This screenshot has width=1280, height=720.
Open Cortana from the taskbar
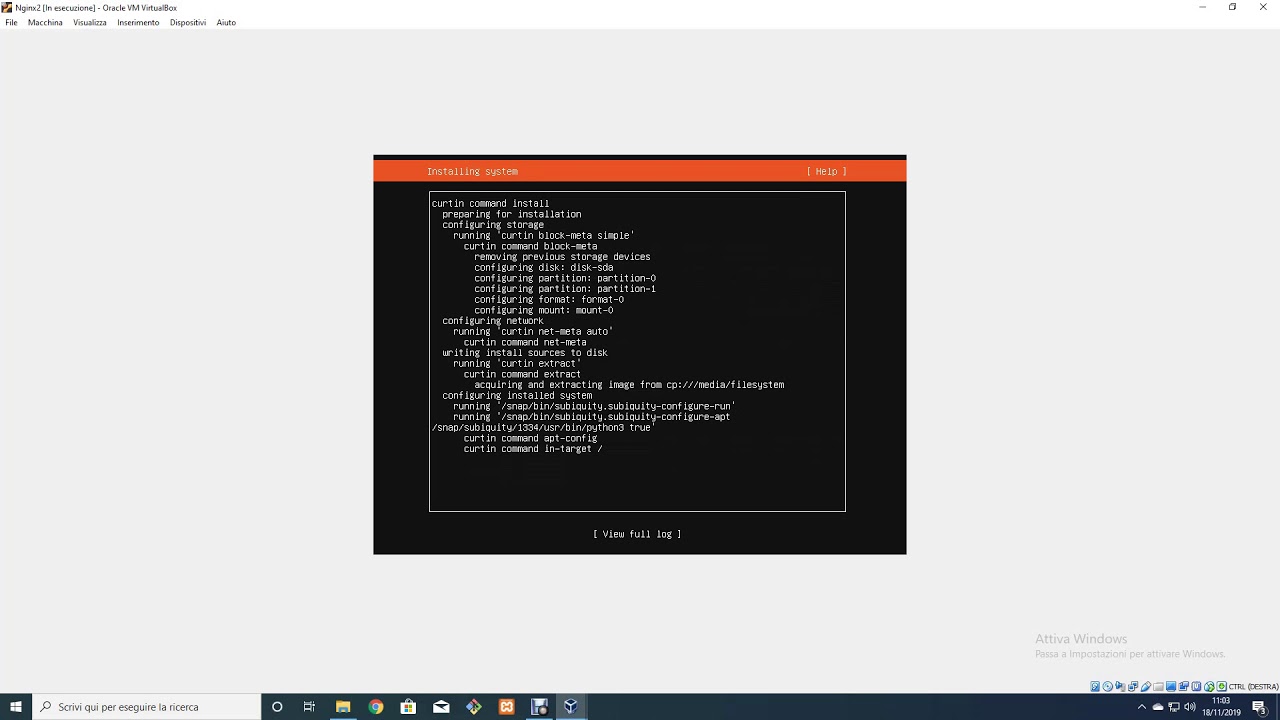[x=277, y=707]
